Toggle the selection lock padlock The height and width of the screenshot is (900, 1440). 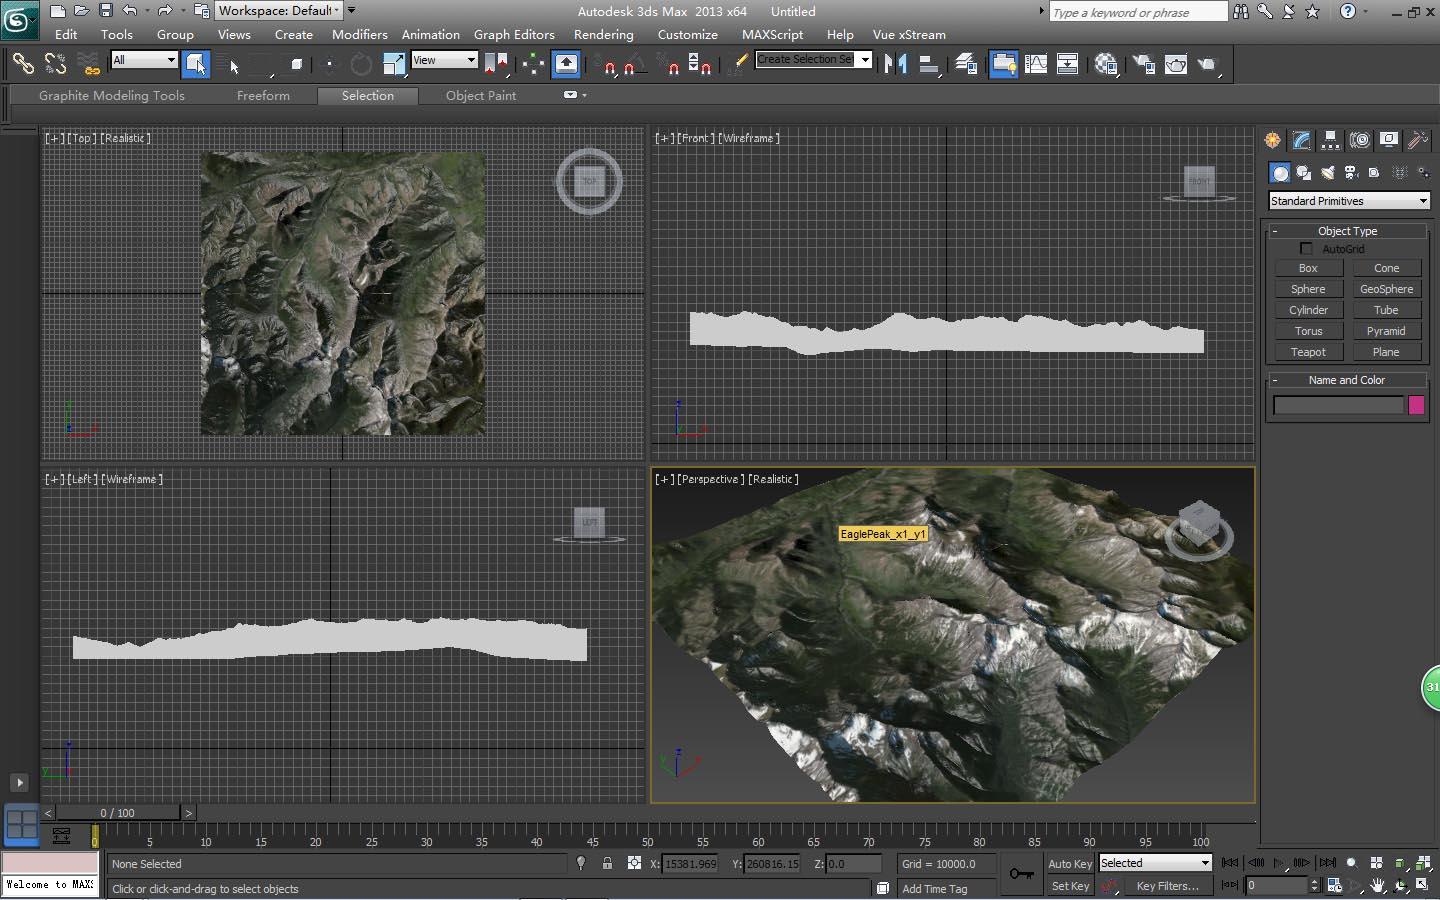pyautogui.click(x=607, y=863)
